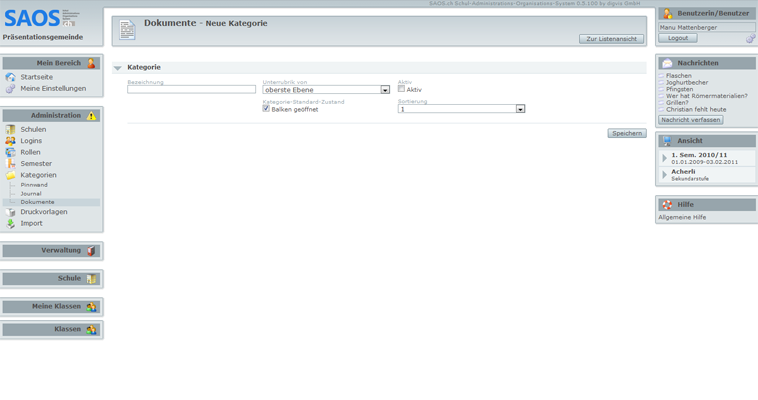Expand the Klassen menu section
The image size is (758, 400).
click(x=52, y=329)
